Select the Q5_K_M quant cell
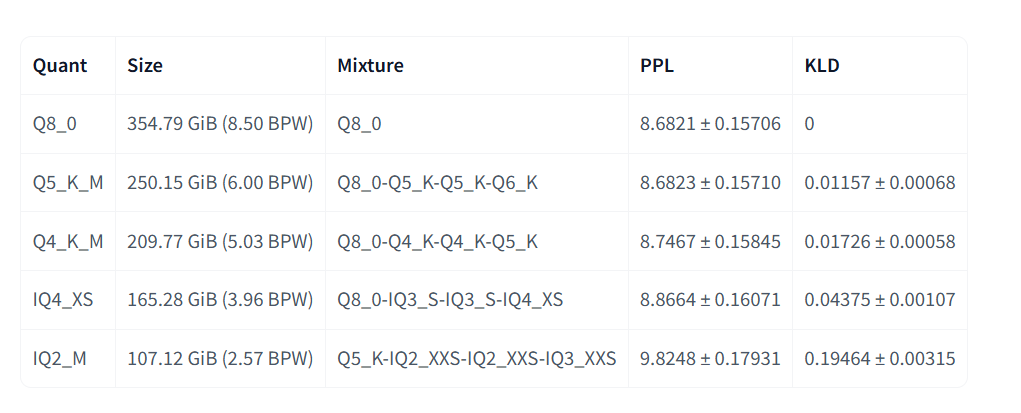Viewport: 1021px width, 413px height. point(68,183)
